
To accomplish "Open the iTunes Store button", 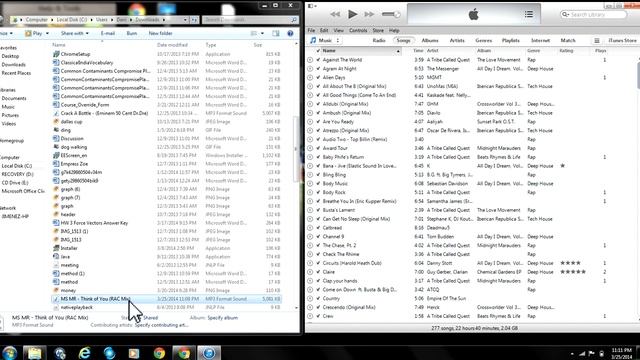I will coord(622,40).
